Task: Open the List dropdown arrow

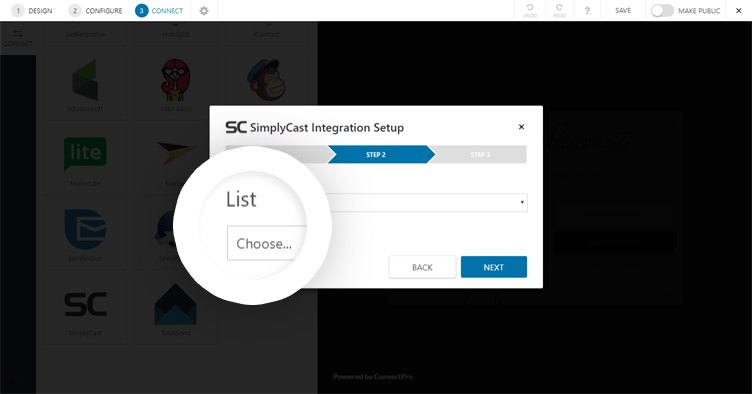Action: (522, 202)
